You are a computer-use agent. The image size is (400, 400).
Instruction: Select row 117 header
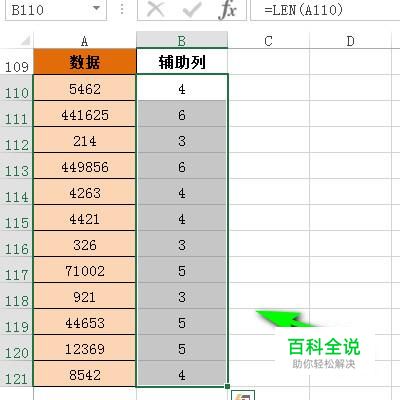coord(16,270)
